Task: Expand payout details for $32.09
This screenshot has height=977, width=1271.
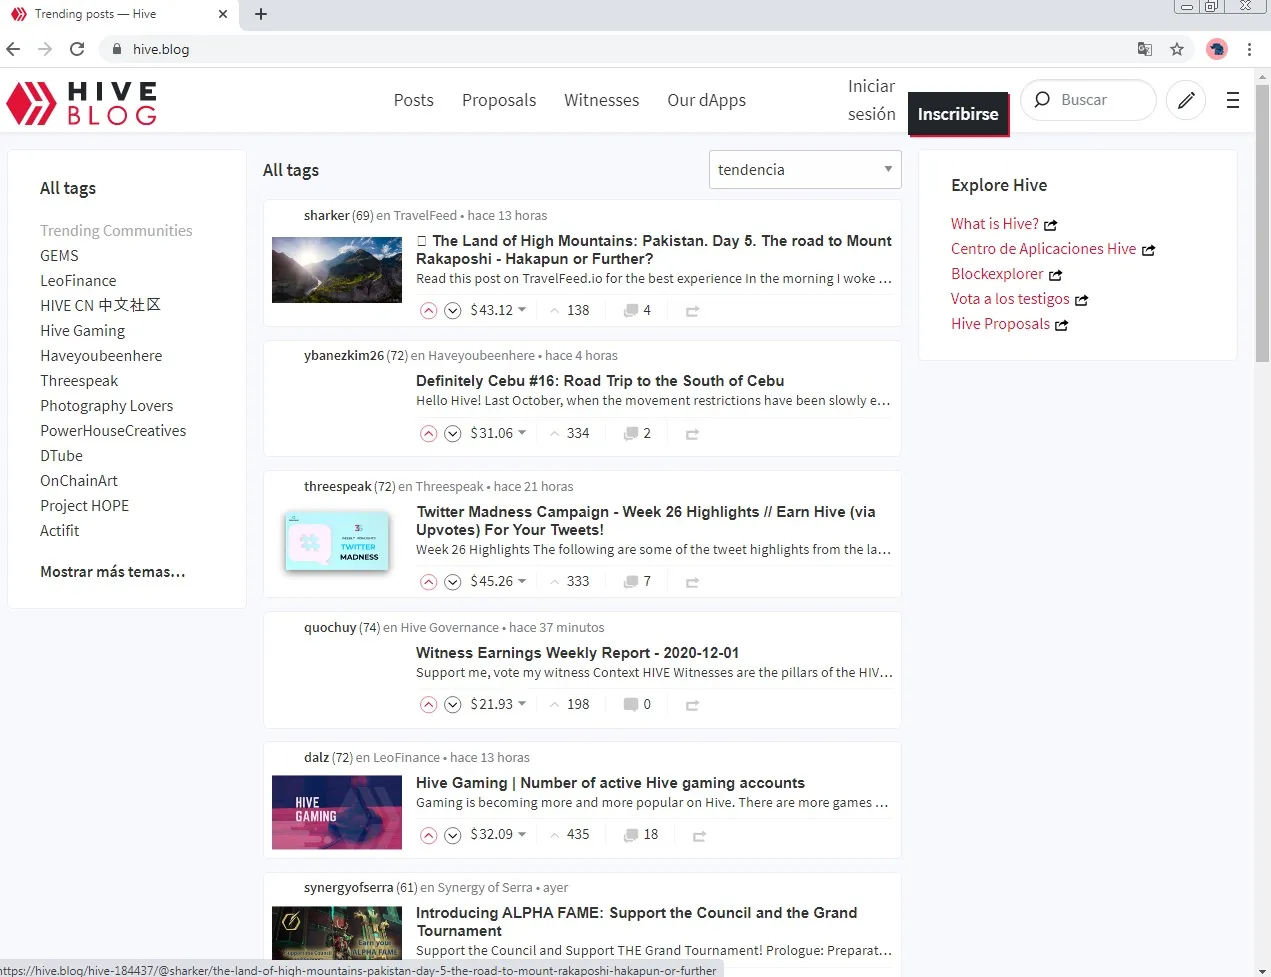Action: (x=498, y=834)
